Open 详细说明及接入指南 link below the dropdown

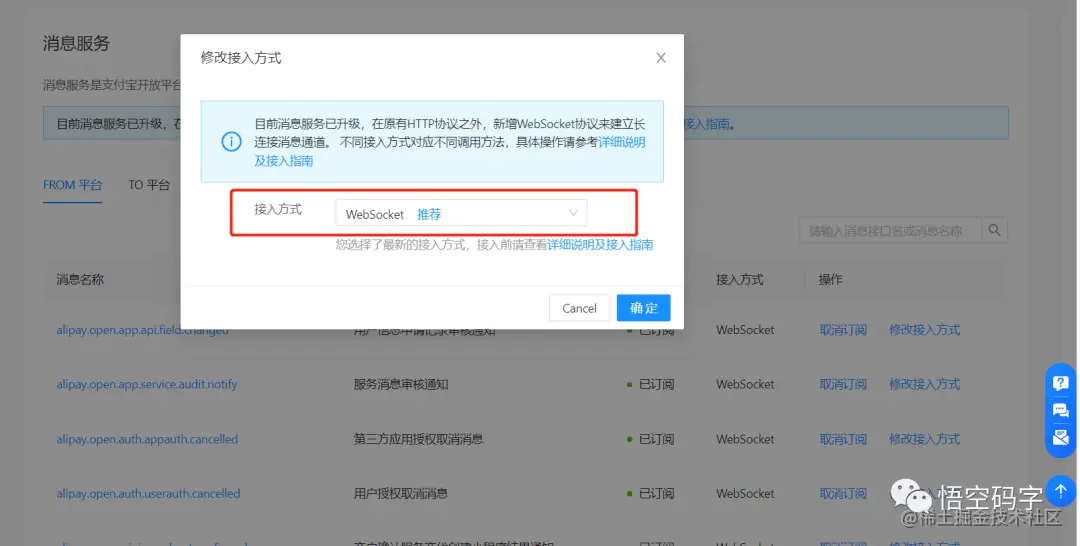[x=600, y=244]
